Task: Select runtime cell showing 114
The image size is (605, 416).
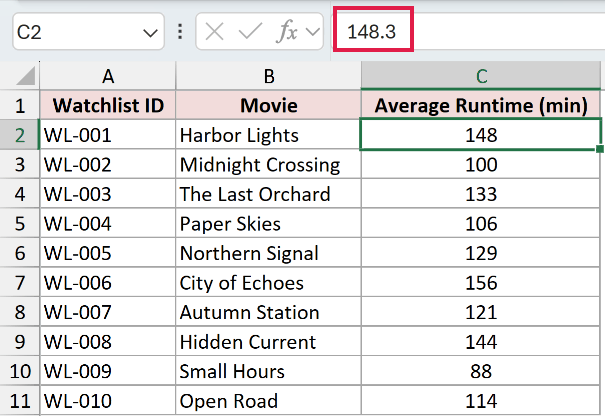Action: (481, 401)
